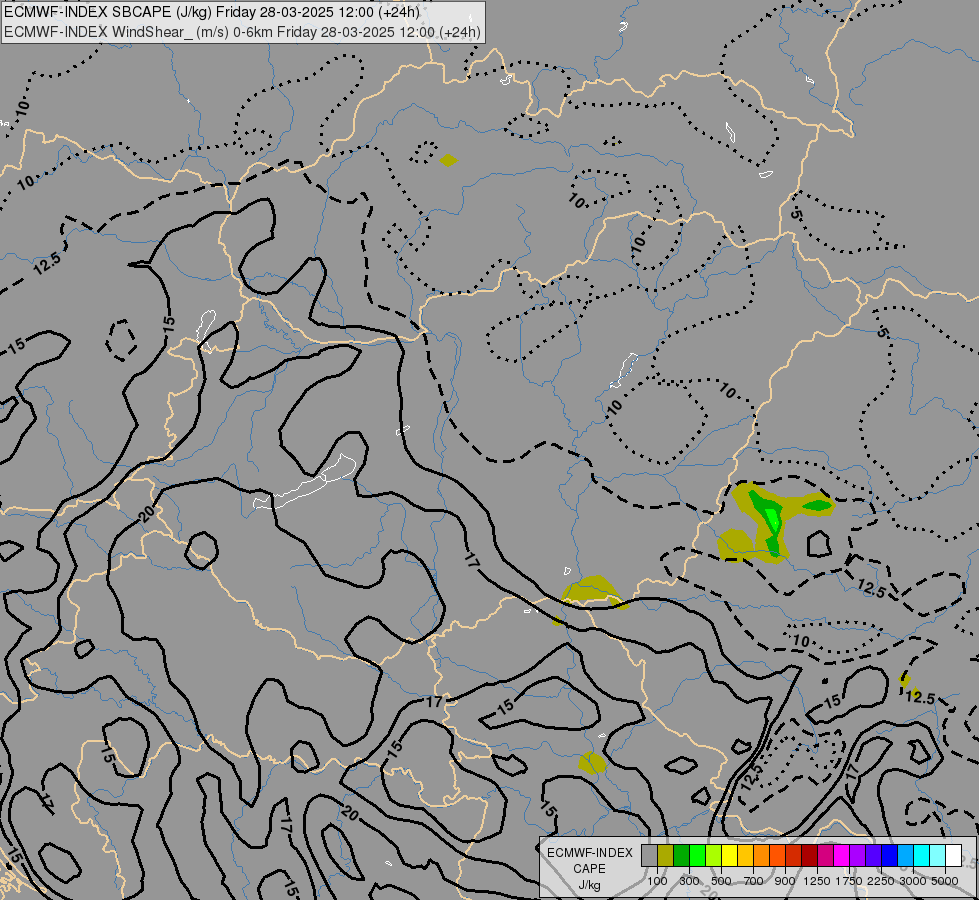979x900 pixels.
Task: Click the small olive diamond CAPE patch near the map's upper edge
Action: [448, 161]
